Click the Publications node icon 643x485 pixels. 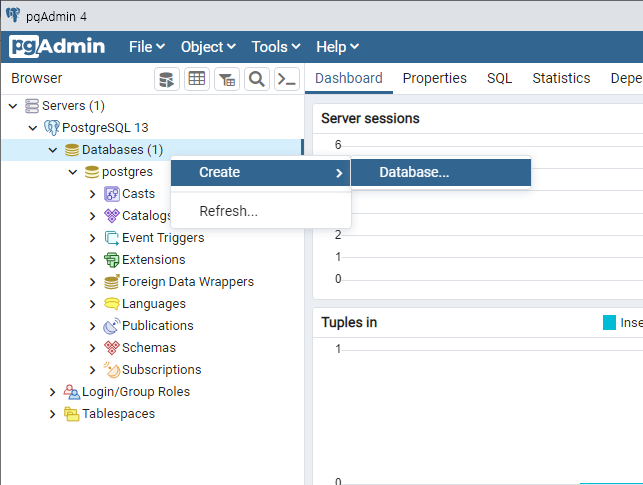tap(112, 326)
